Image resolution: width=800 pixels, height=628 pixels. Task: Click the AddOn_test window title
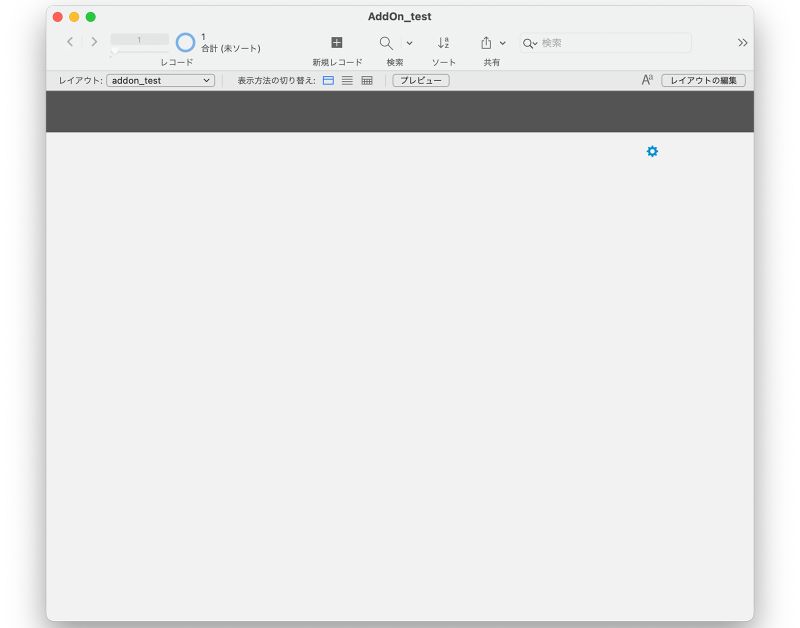tap(399, 17)
